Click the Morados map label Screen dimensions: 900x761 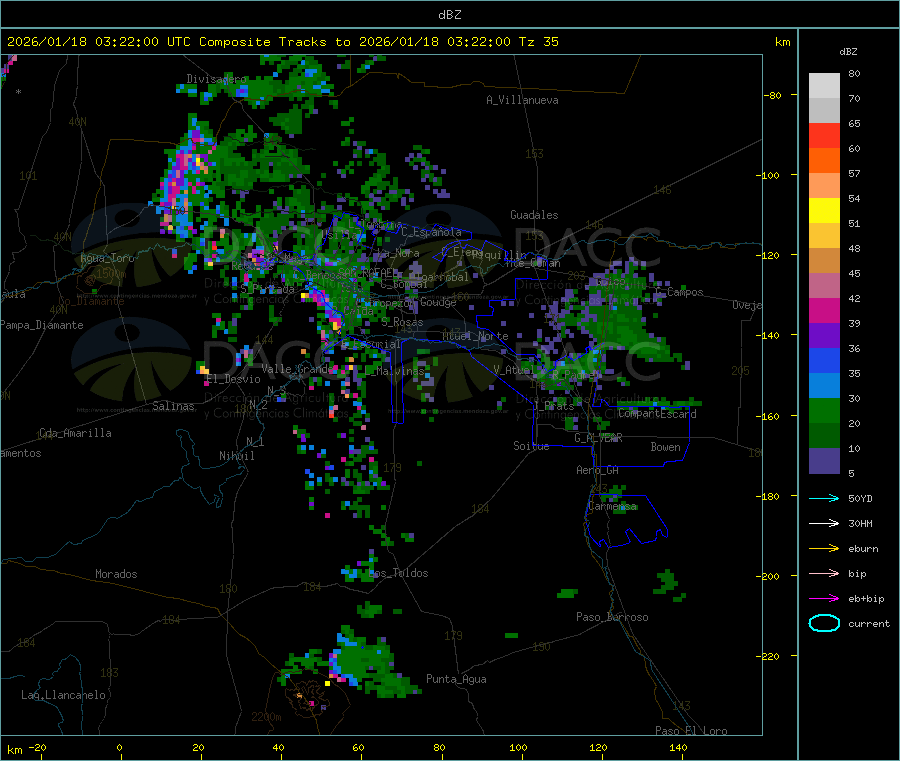tap(117, 574)
